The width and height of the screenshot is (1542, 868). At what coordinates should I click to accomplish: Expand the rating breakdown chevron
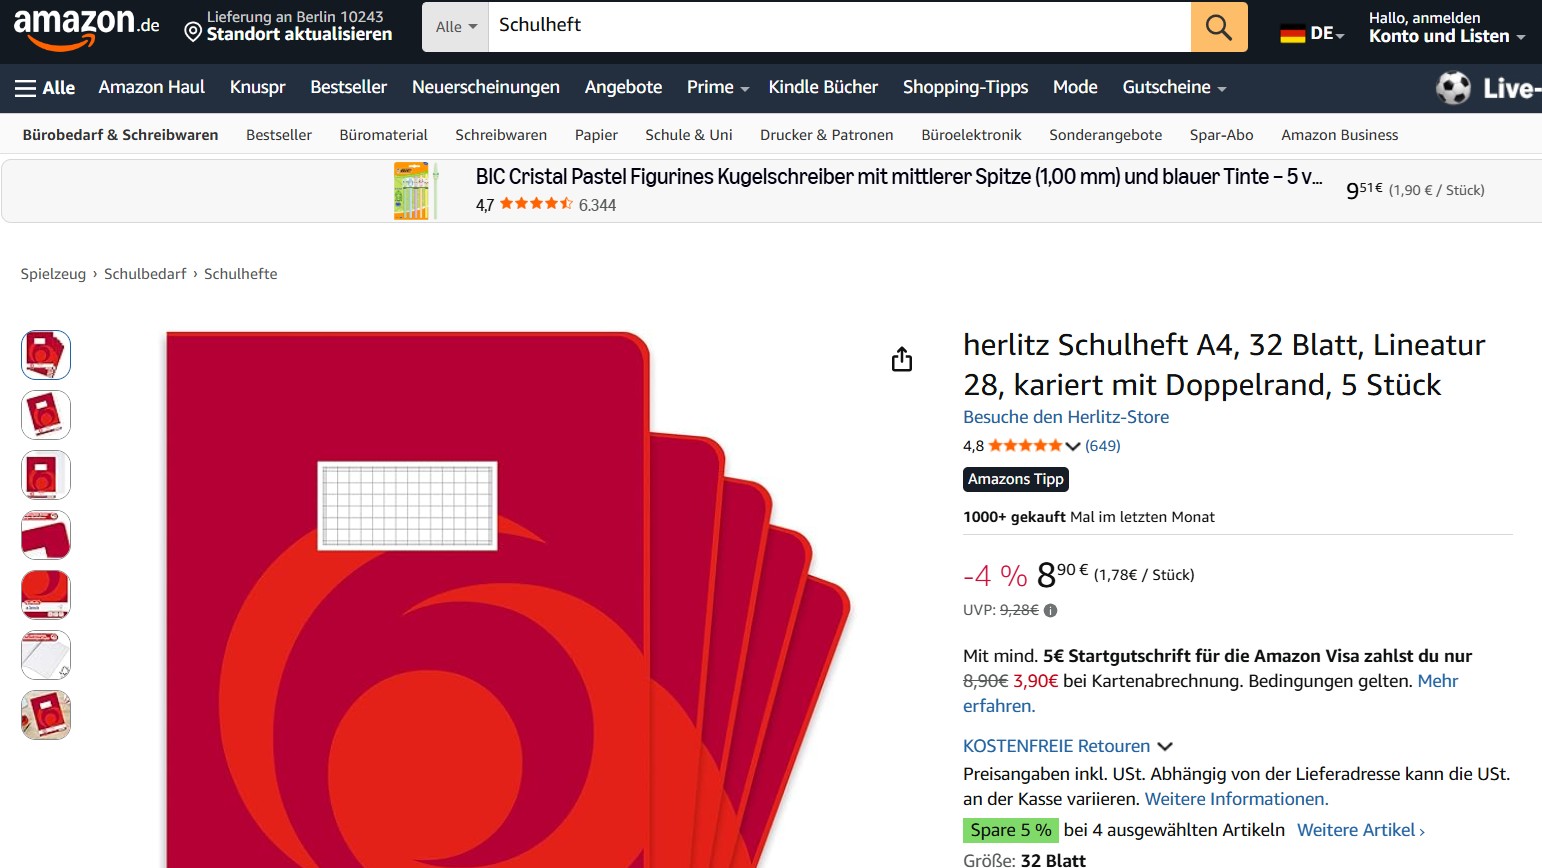pos(1073,446)
